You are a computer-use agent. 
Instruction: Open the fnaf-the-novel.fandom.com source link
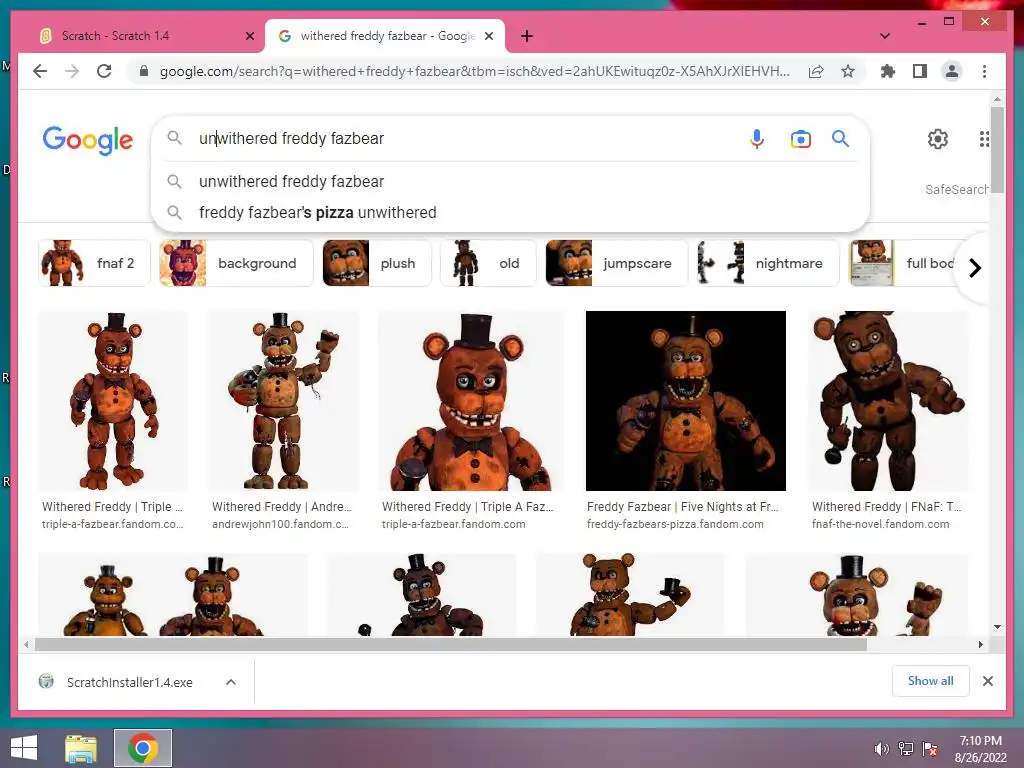[x=880, y=524]
